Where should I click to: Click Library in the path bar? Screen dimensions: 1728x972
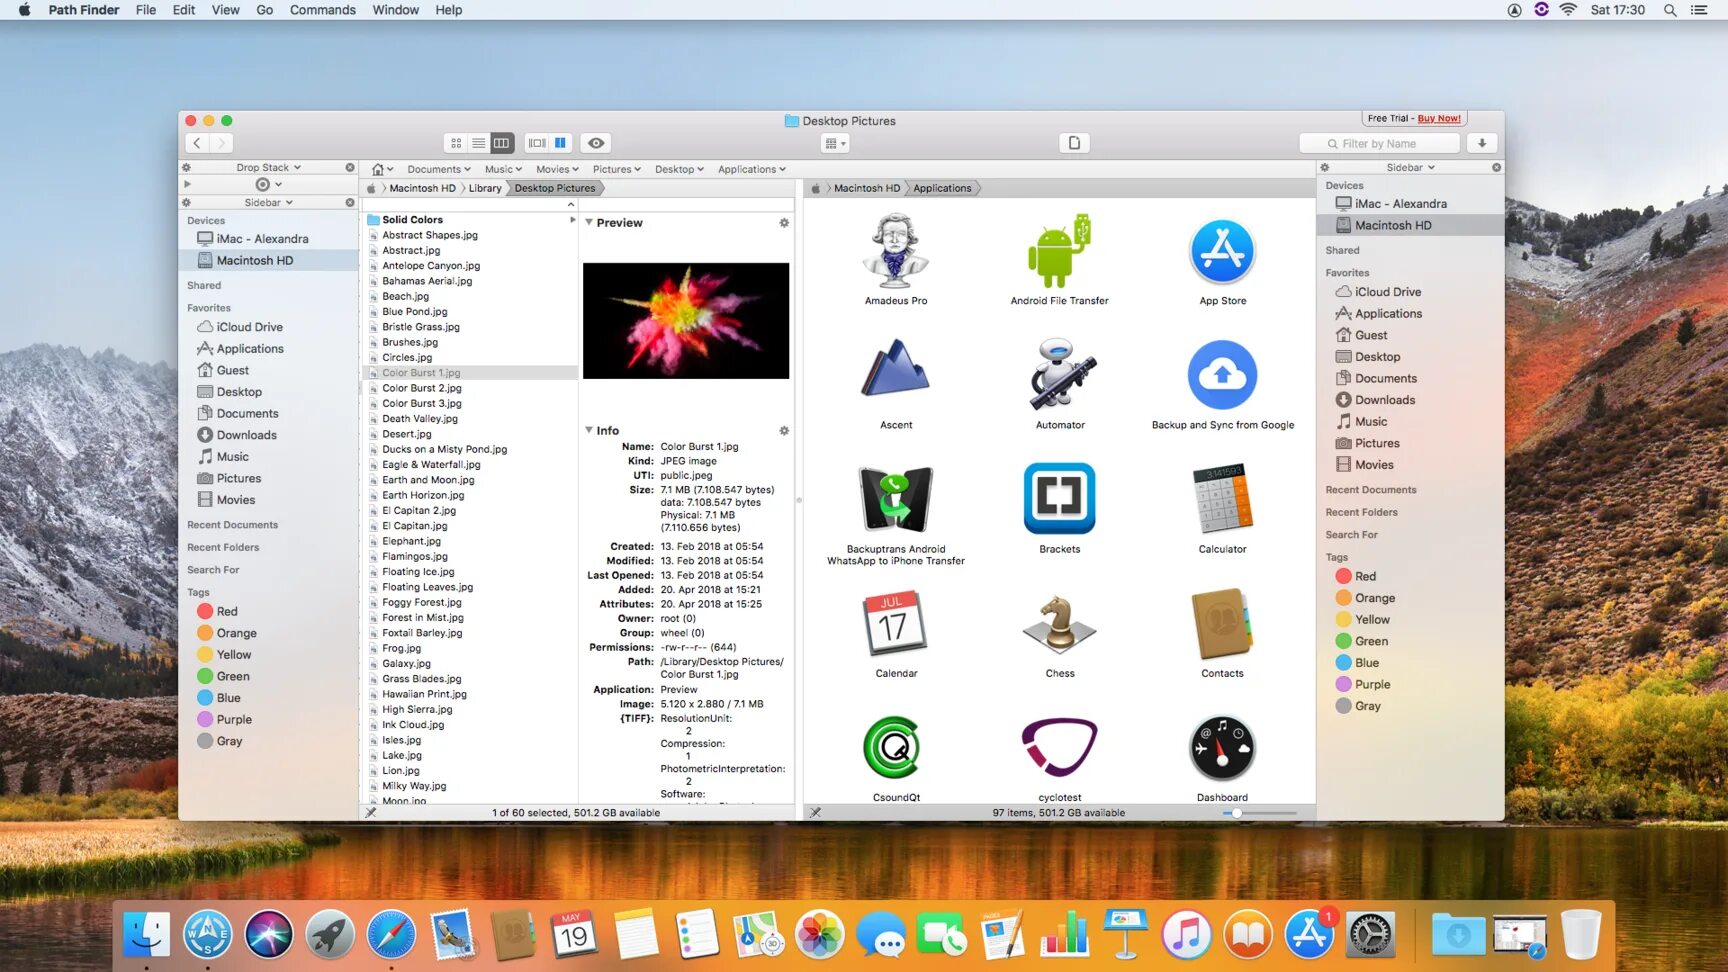click(485, 188)
